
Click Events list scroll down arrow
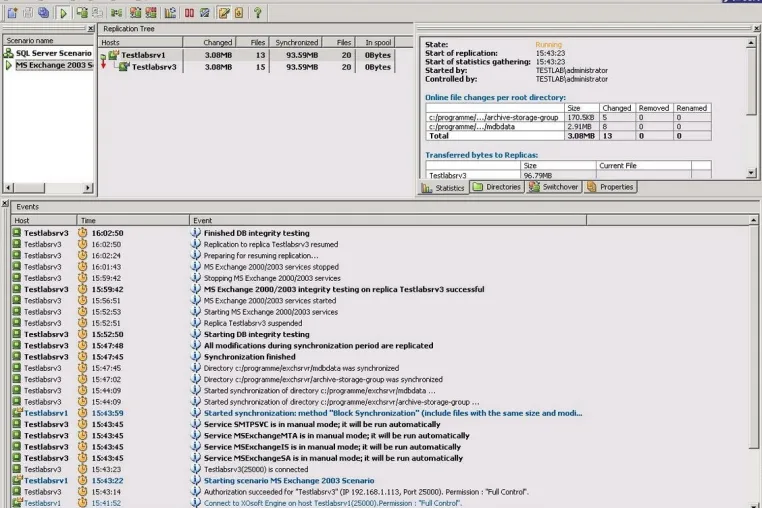point(753,504)
